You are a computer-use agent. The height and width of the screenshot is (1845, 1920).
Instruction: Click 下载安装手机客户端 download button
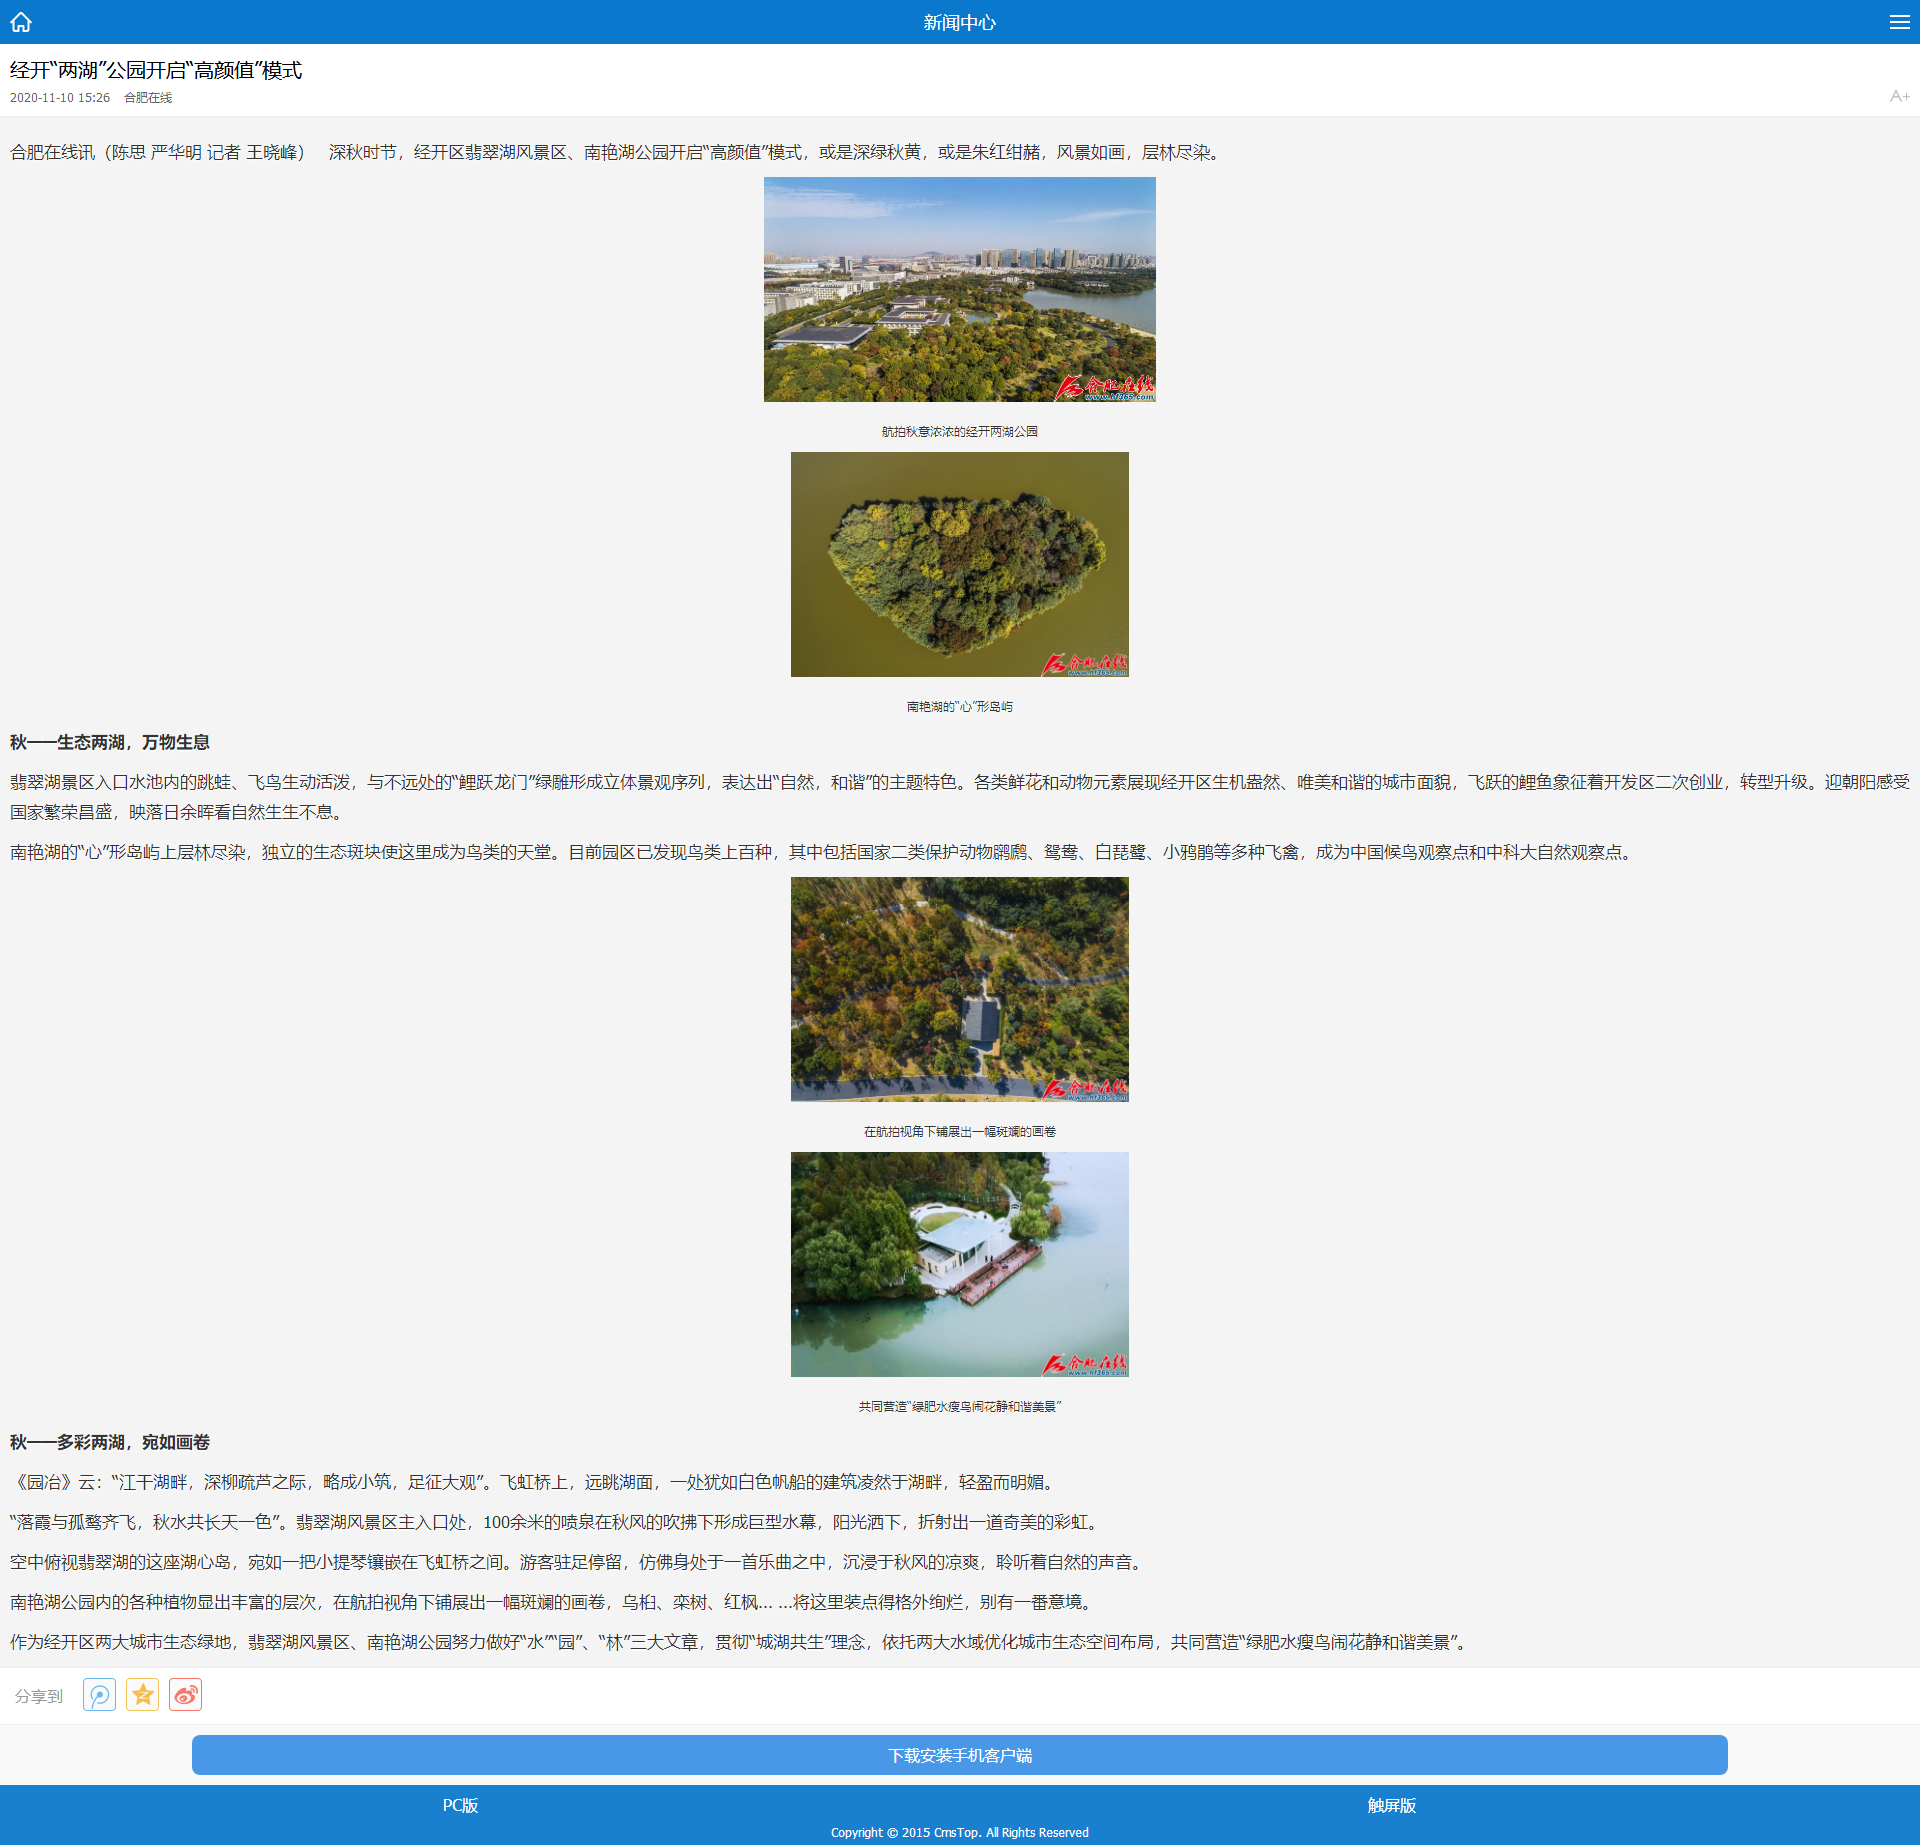click(x=960, y=1755)
